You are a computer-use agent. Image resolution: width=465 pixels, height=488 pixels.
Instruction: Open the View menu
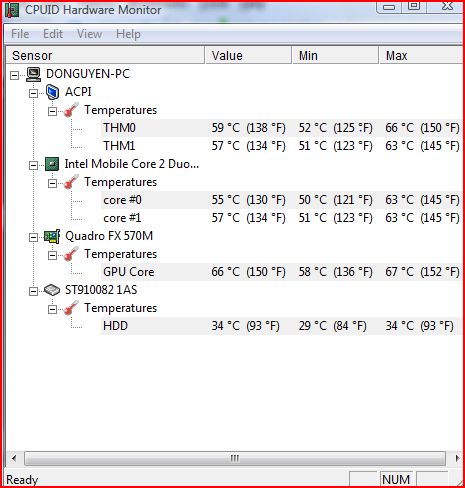click(89, 34)
